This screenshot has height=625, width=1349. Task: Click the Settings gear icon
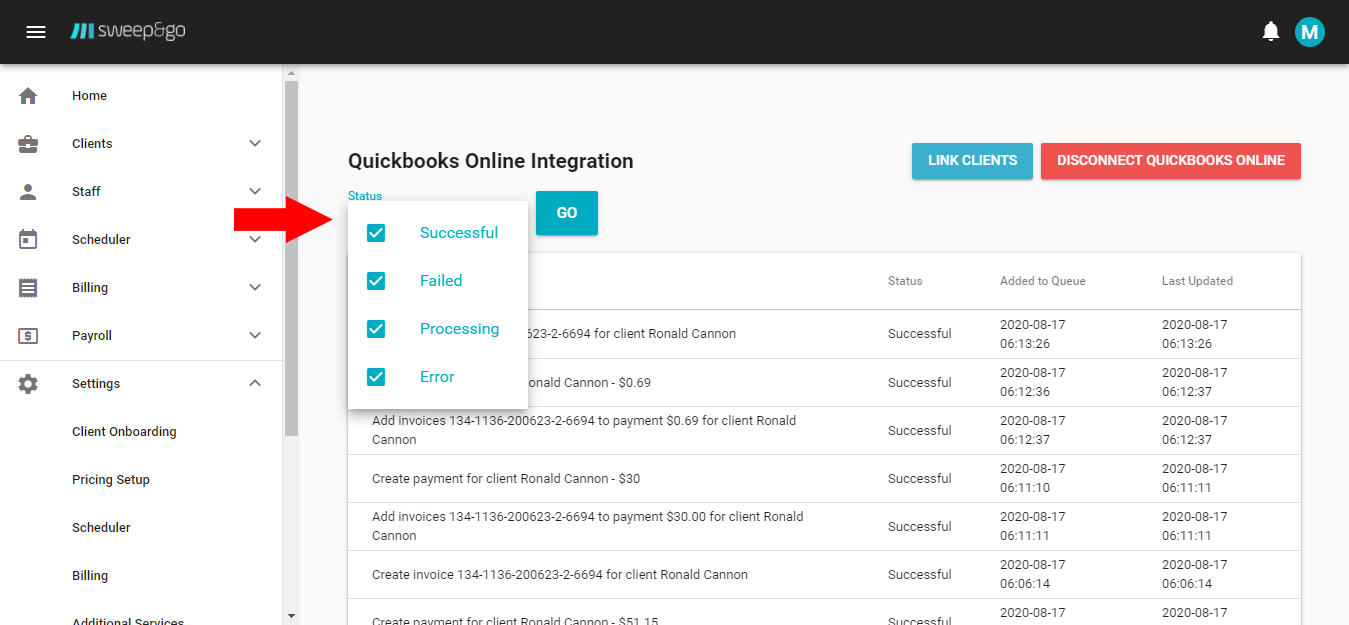pyautogui.click(x=28, y=383)
